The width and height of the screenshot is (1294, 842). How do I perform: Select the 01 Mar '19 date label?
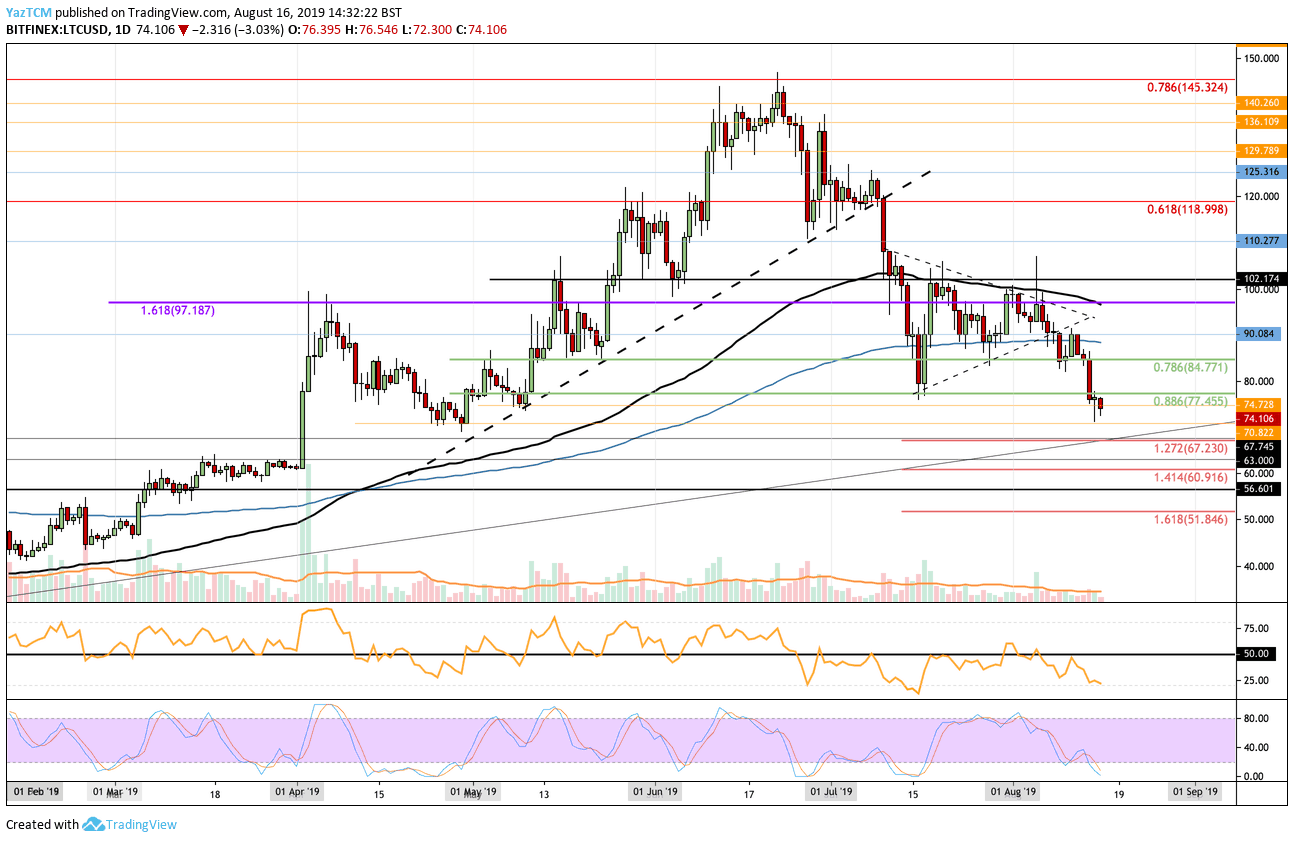tap(117, 792)
